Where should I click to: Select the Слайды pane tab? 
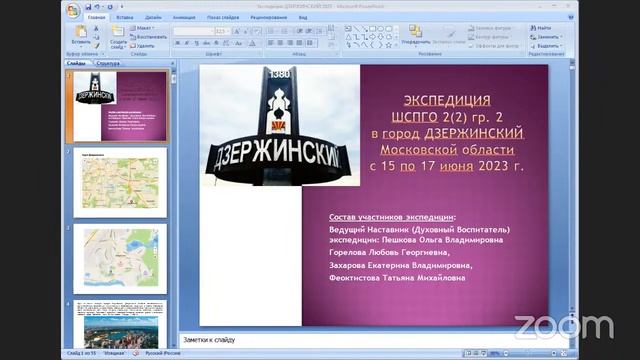pyautogui.click(x=77, y=63)
